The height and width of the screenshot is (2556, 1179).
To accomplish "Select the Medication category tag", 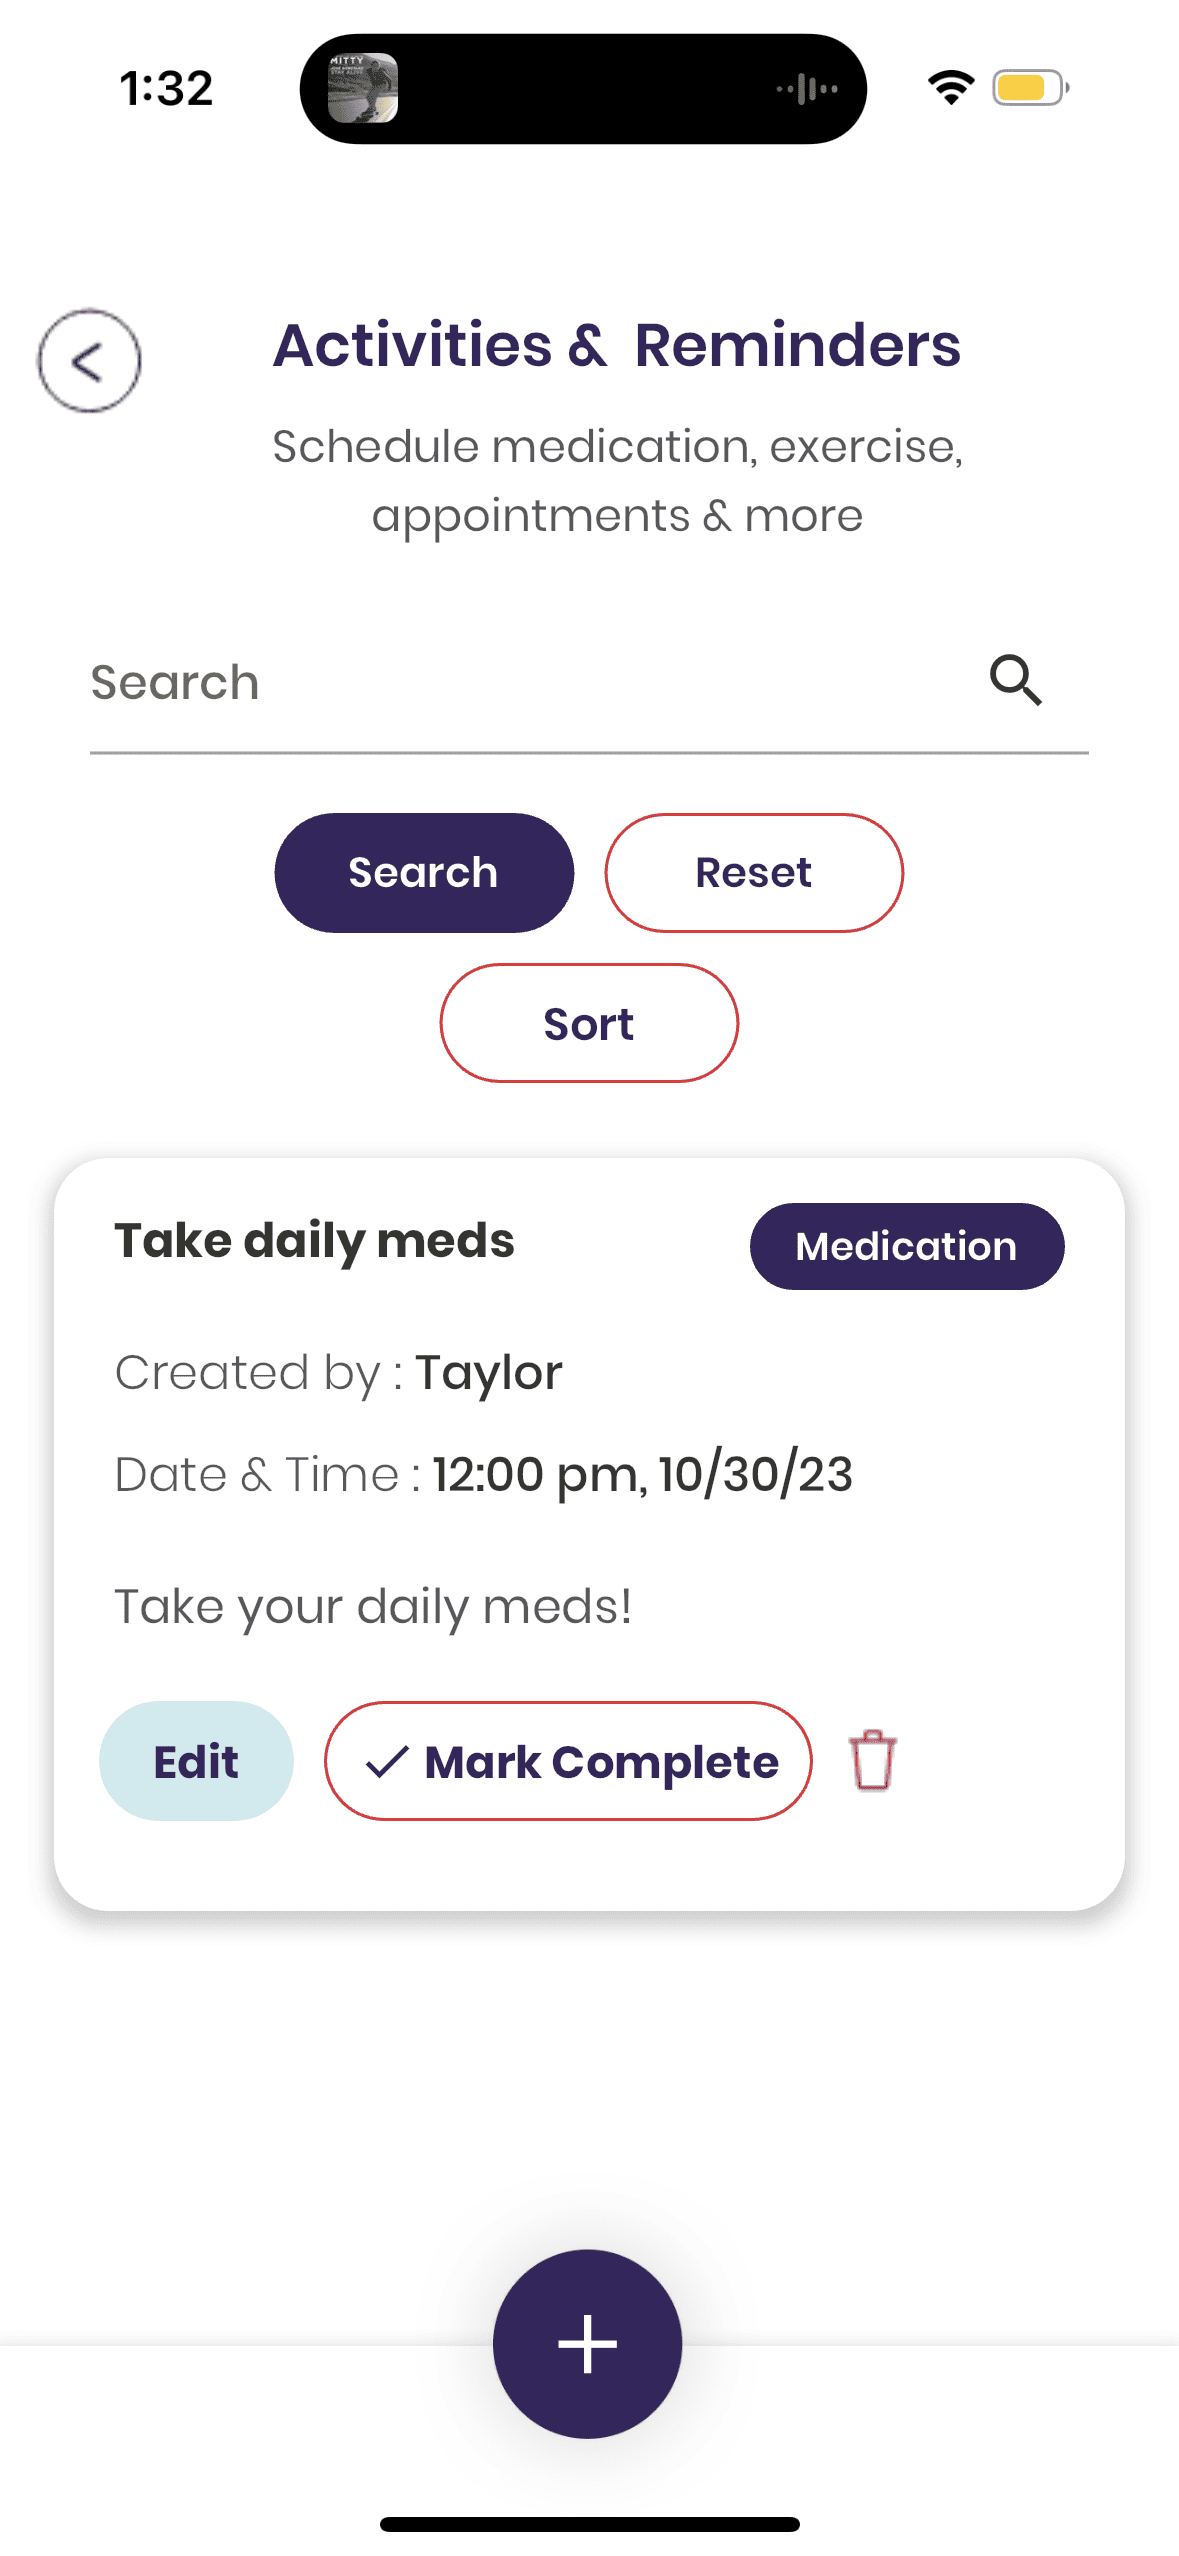I will click(906, 1246).
